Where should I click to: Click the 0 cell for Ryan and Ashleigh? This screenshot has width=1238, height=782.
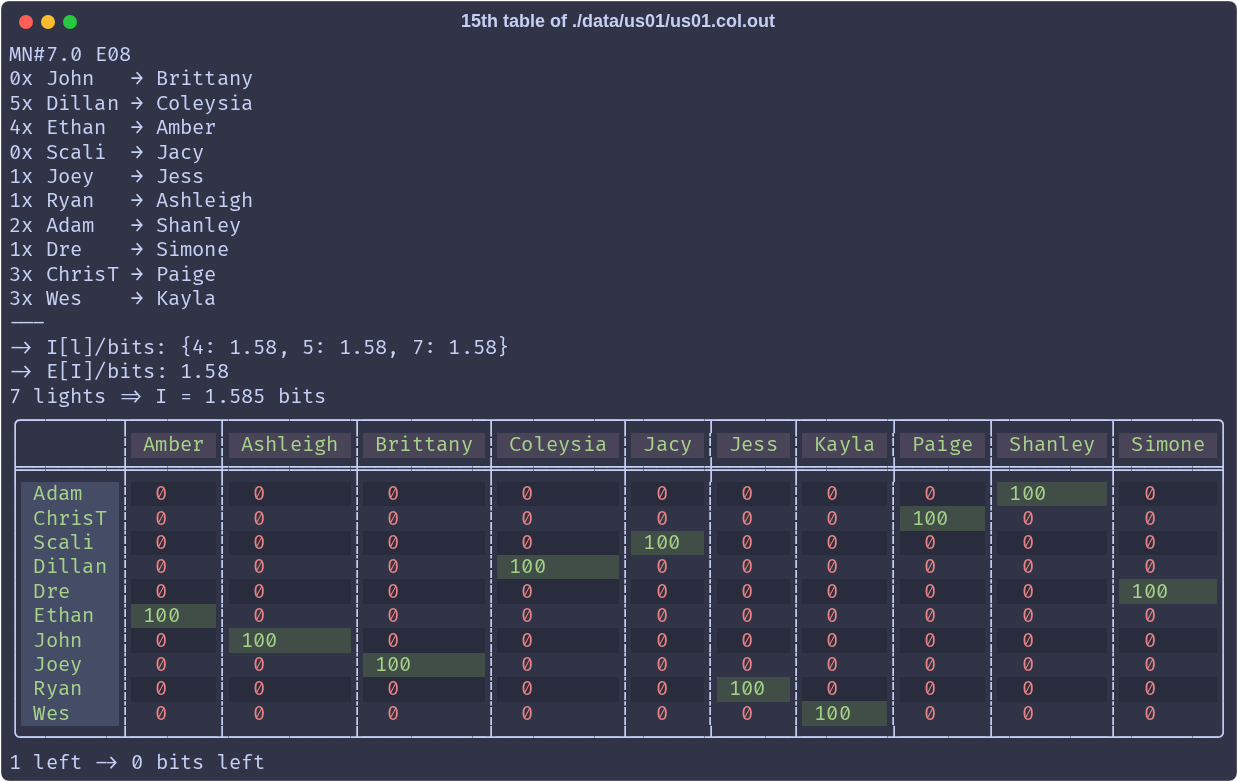click(x=290, y=689)
